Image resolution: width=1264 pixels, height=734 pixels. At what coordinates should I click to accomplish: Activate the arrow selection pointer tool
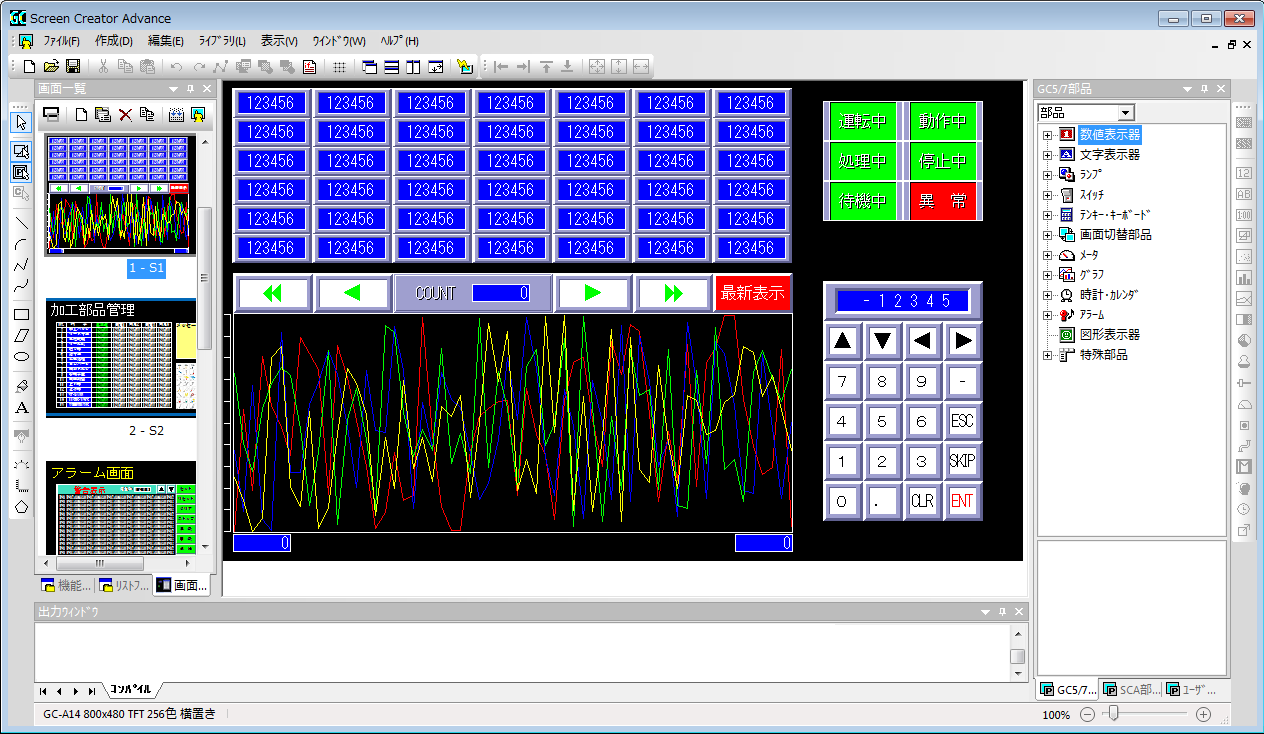[x=21, y=122]
